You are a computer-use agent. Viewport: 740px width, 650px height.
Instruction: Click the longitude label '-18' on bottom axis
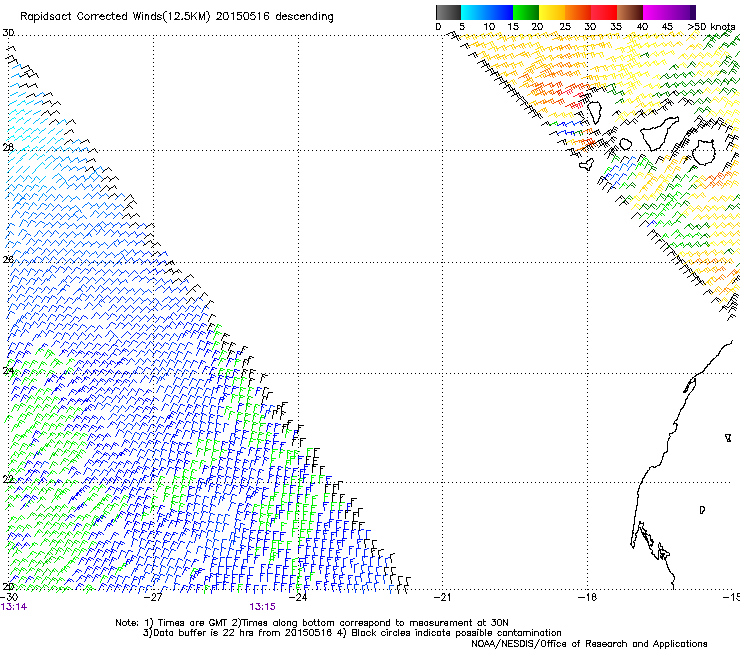(587, 597)
